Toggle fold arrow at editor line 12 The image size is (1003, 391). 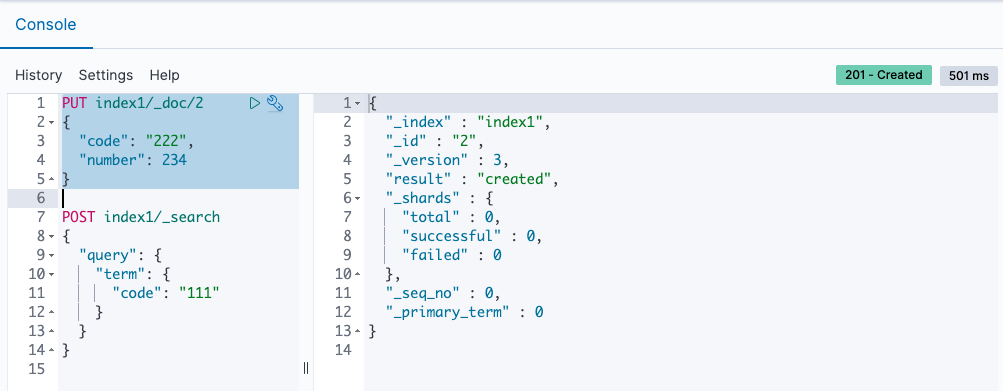click(52, 312)
